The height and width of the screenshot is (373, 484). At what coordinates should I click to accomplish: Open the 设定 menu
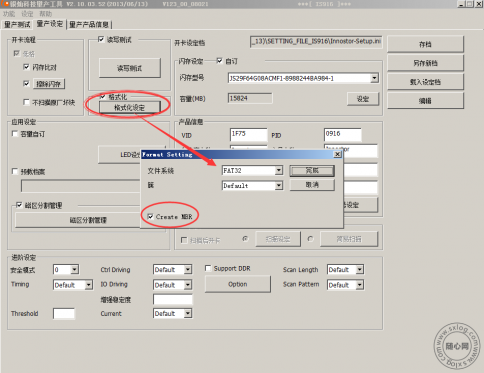(27, 14)
